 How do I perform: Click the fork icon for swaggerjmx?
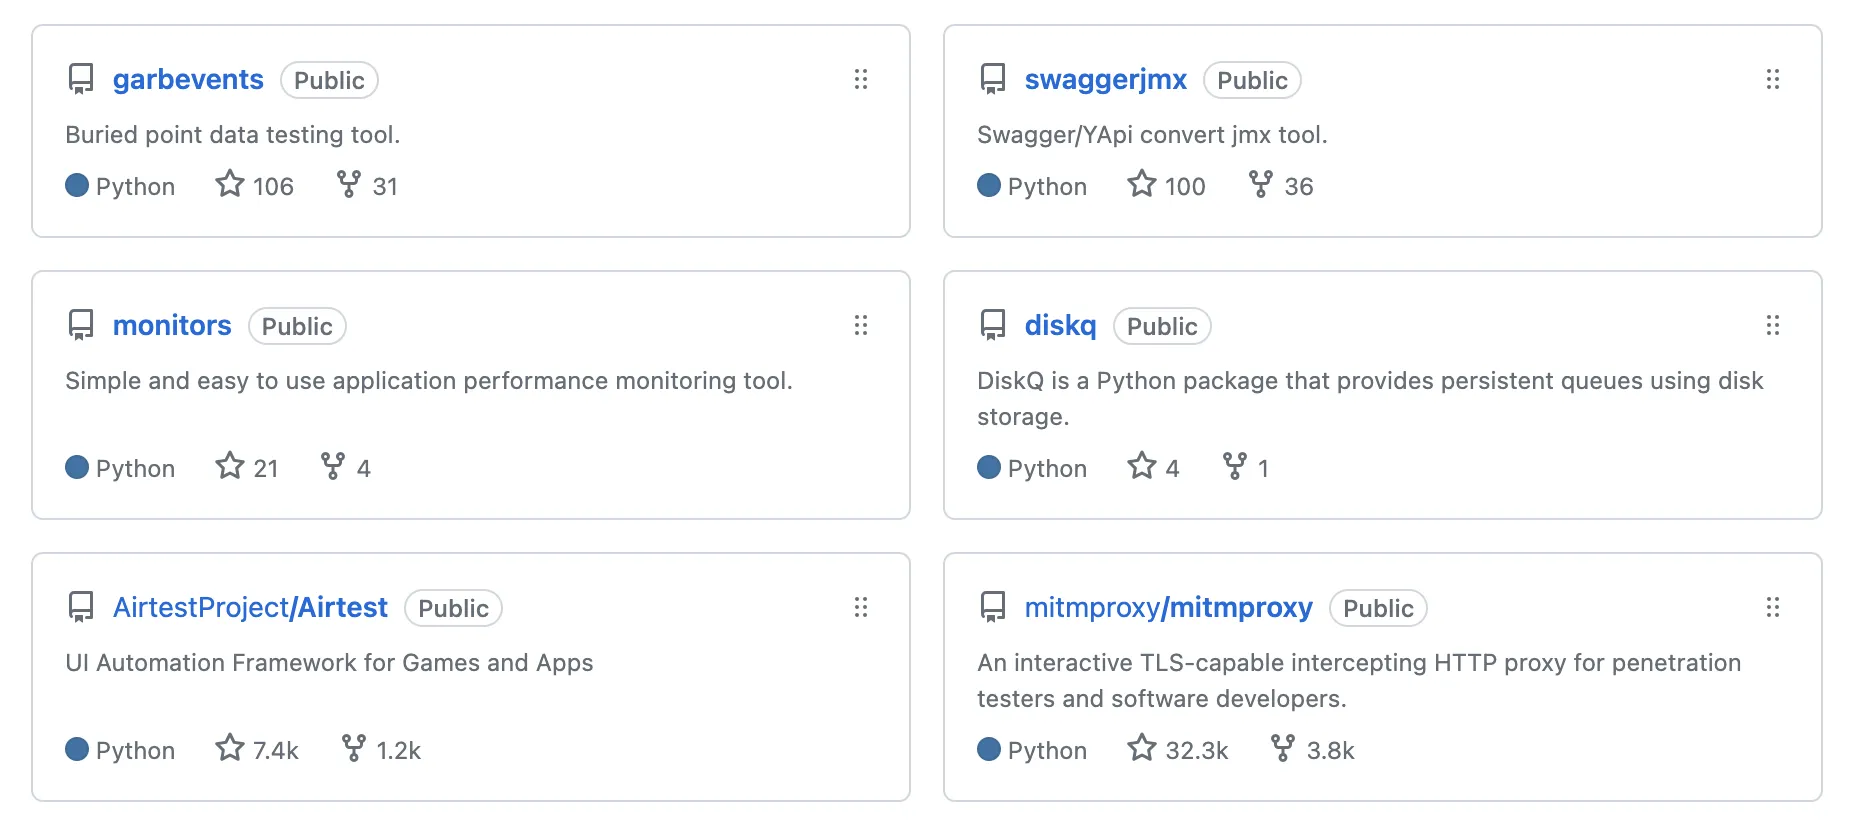[1260, 185]
